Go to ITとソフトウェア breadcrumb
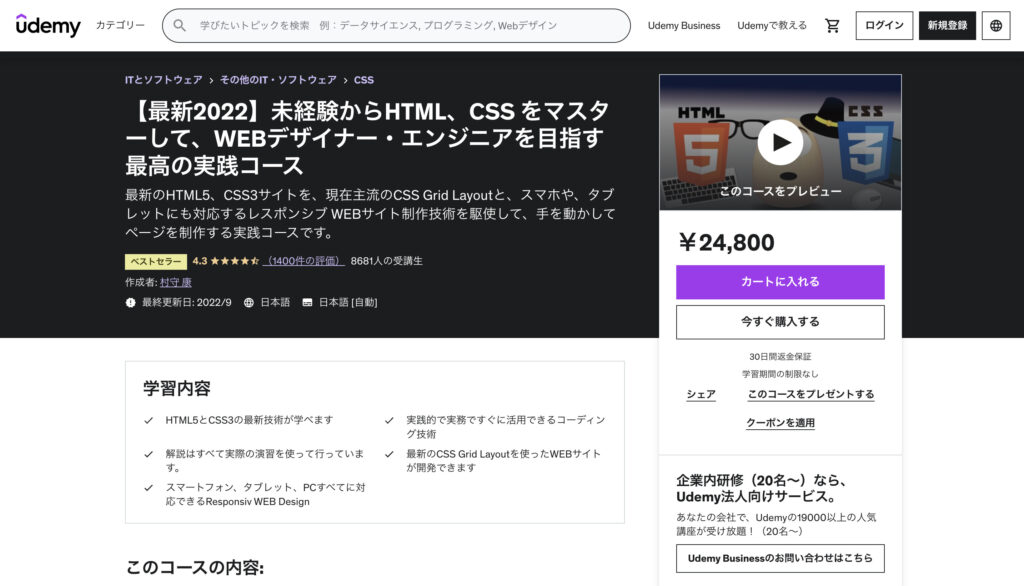This screenshot has width=1024, height=586. 164,80
